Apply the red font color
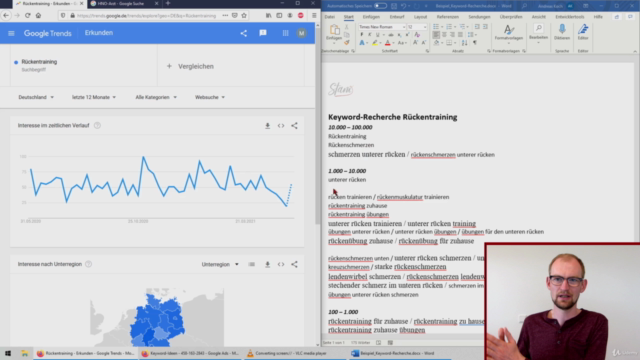 388,42
